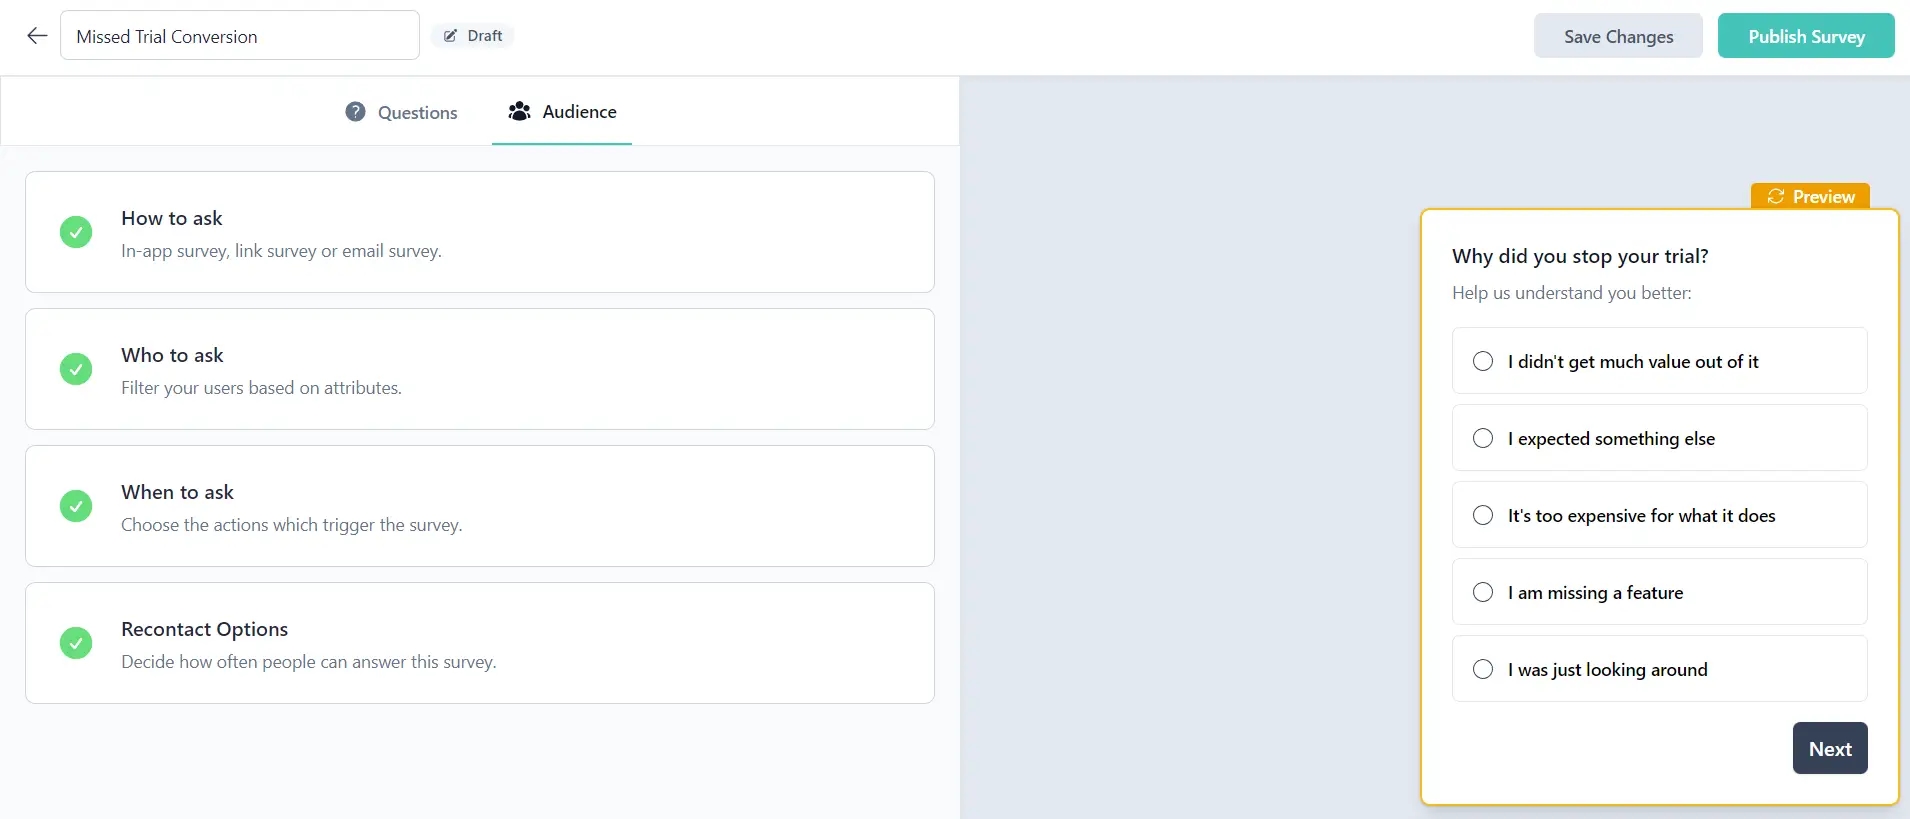
Task: Click the Publish Survey button
Action: tap(1806, 36)
